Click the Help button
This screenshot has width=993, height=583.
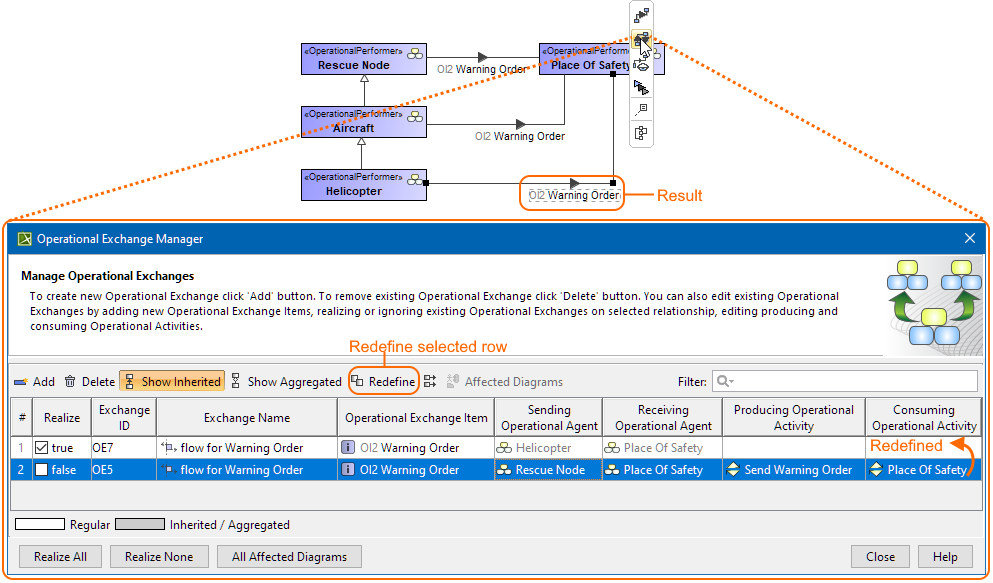tap(945, 556)
